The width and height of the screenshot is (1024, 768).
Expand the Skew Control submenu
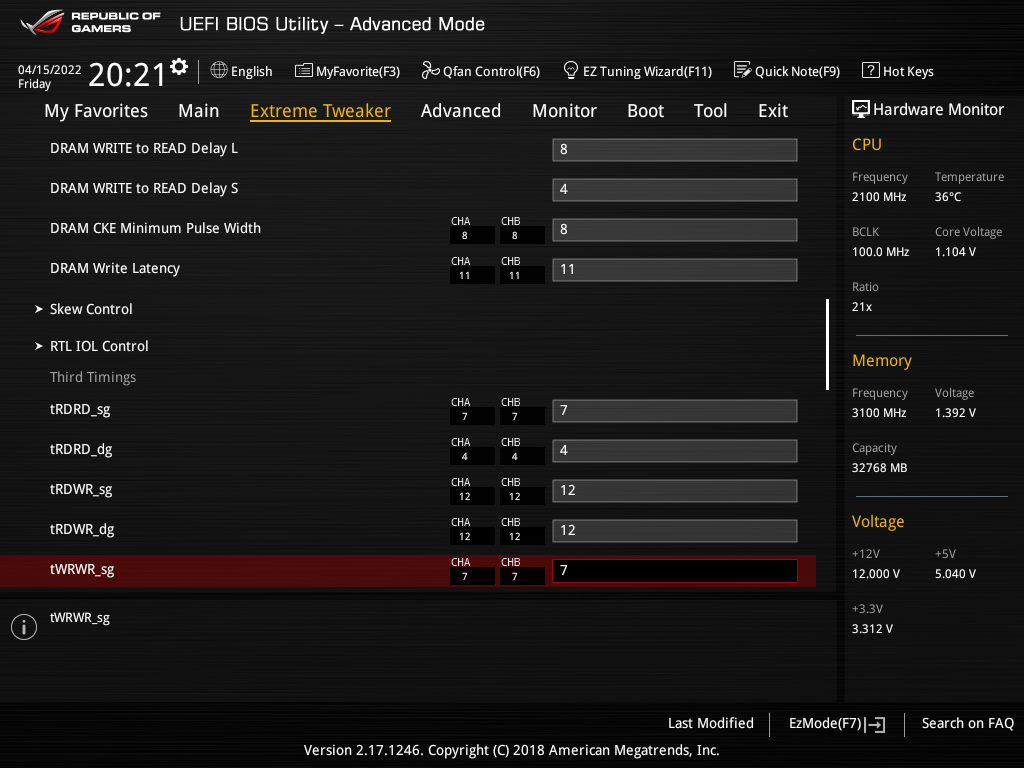coord(91,309)
